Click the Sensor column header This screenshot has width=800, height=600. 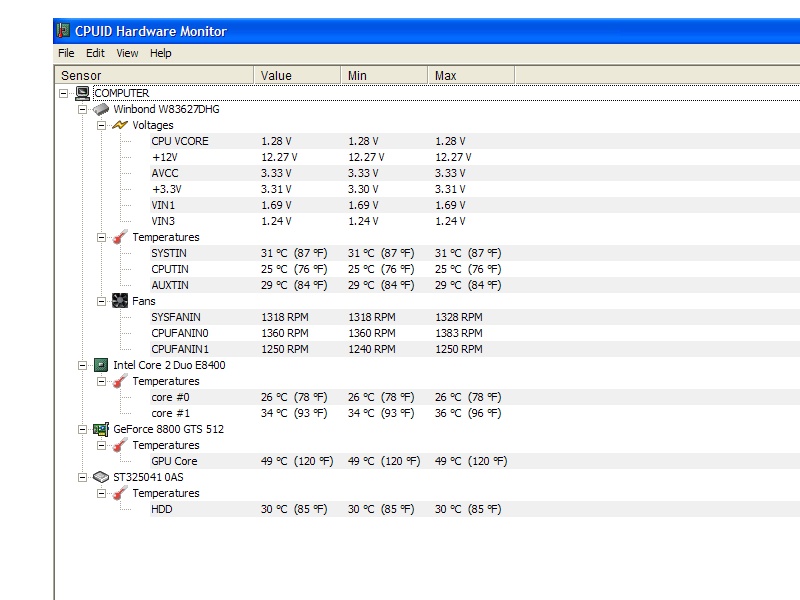pyautogui.click(x=154, y=76)
